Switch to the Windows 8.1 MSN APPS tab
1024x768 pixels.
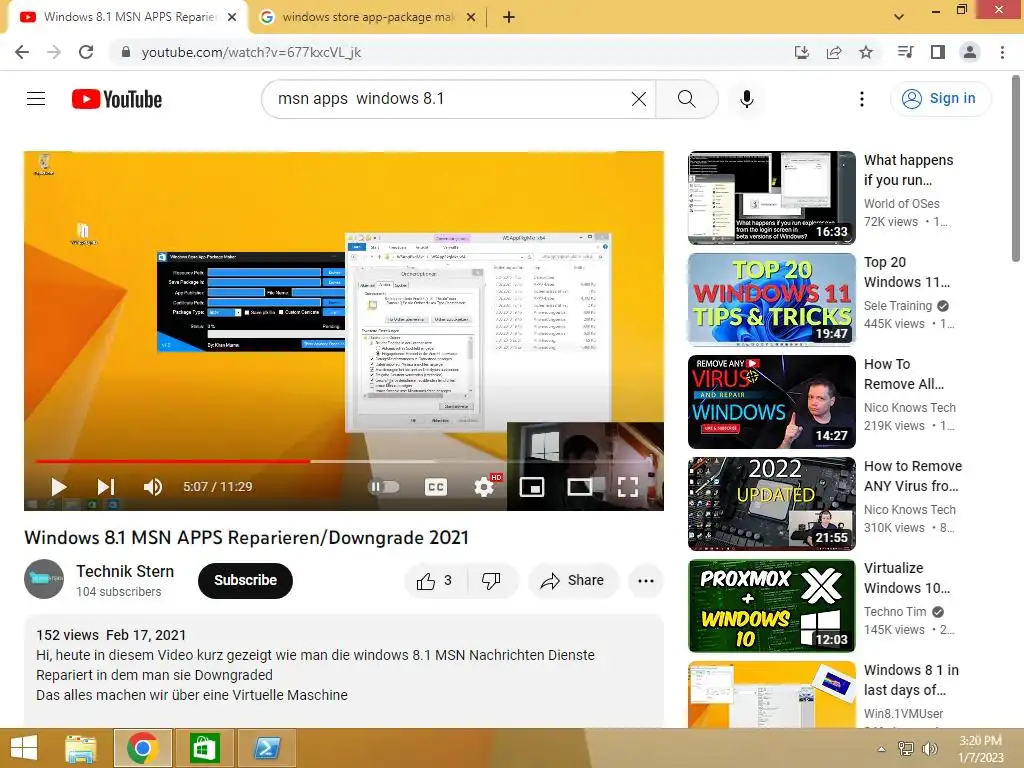pos(129,17)
